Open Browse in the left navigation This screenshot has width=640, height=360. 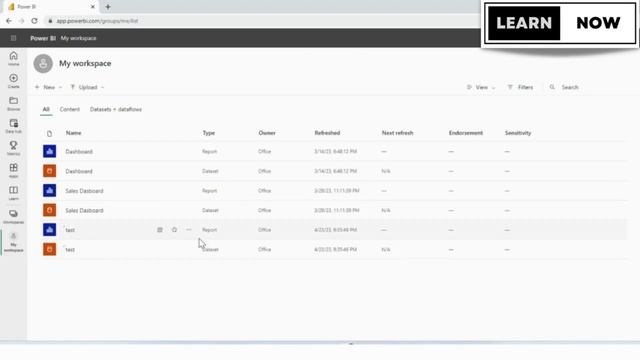(13, 103)
